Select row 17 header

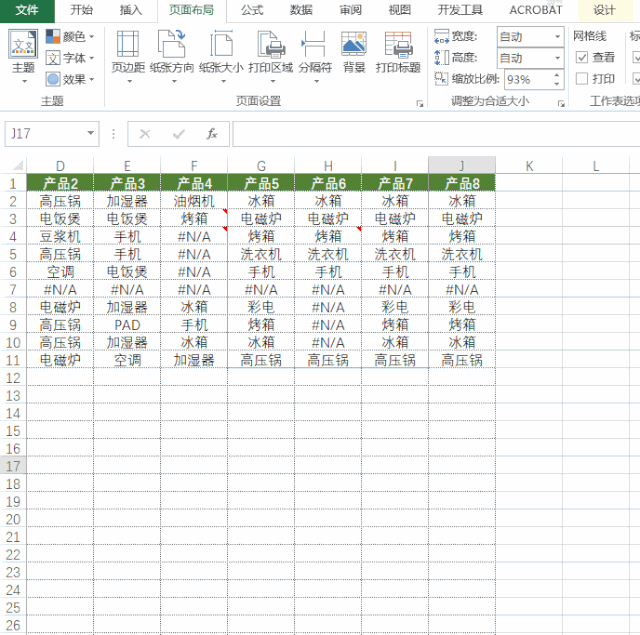coord(13,466)
